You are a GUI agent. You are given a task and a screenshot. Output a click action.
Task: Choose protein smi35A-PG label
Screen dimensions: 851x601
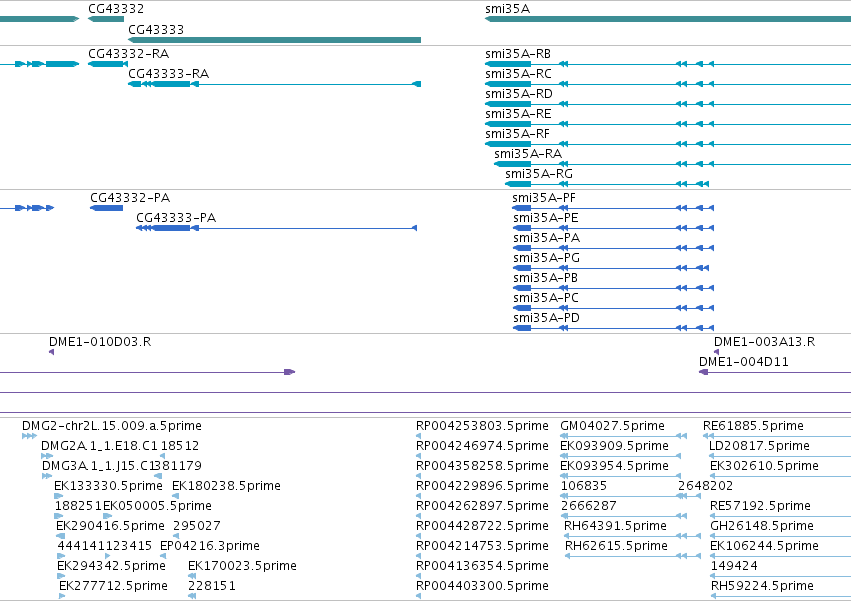point(547,258)
